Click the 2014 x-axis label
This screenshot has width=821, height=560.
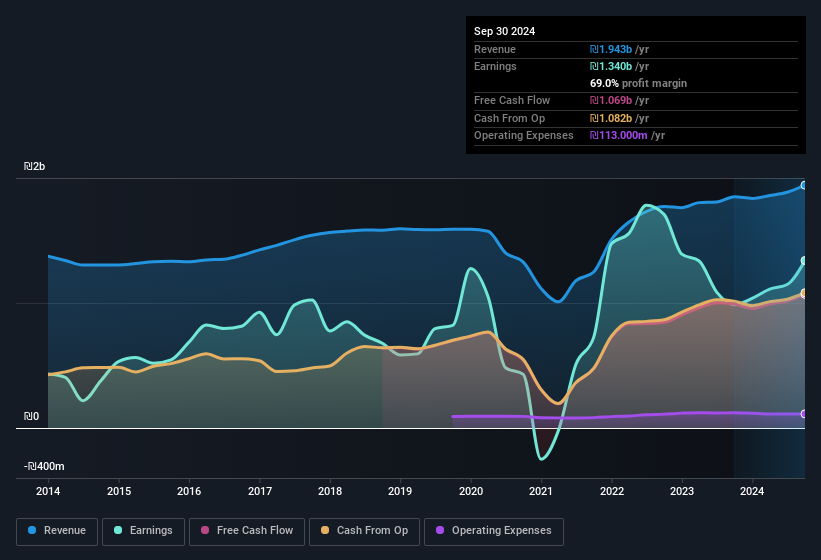pos(48,491)
